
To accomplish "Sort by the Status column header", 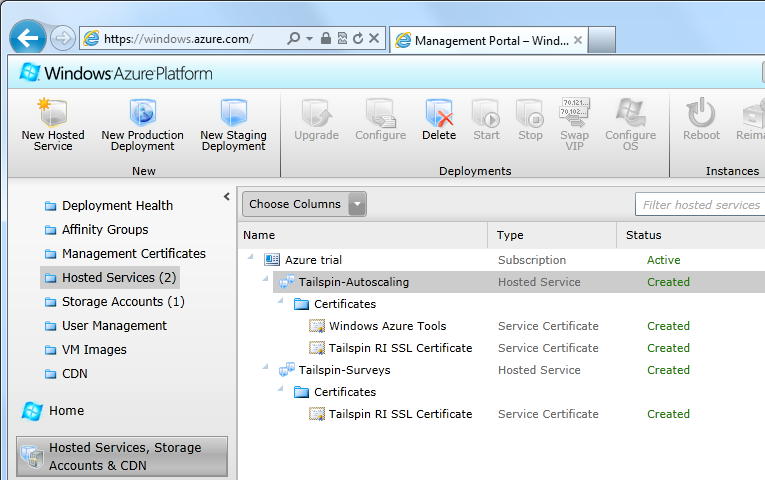I will [691, 235].
